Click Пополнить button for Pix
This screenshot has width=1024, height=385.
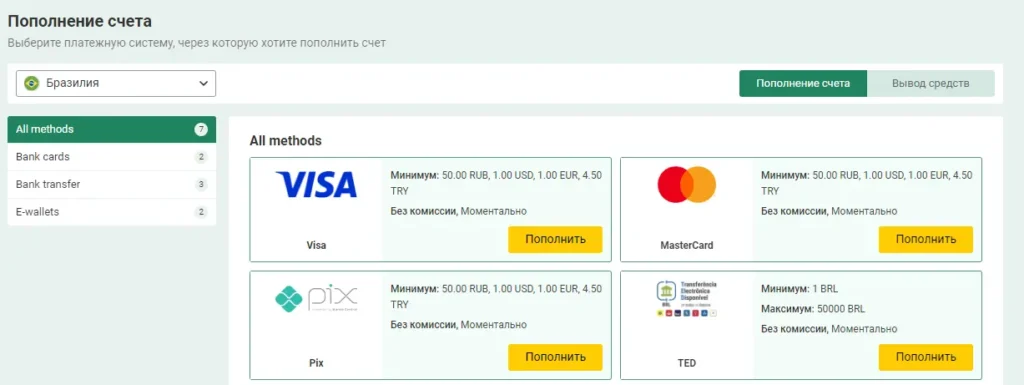(x=555, y=358)
